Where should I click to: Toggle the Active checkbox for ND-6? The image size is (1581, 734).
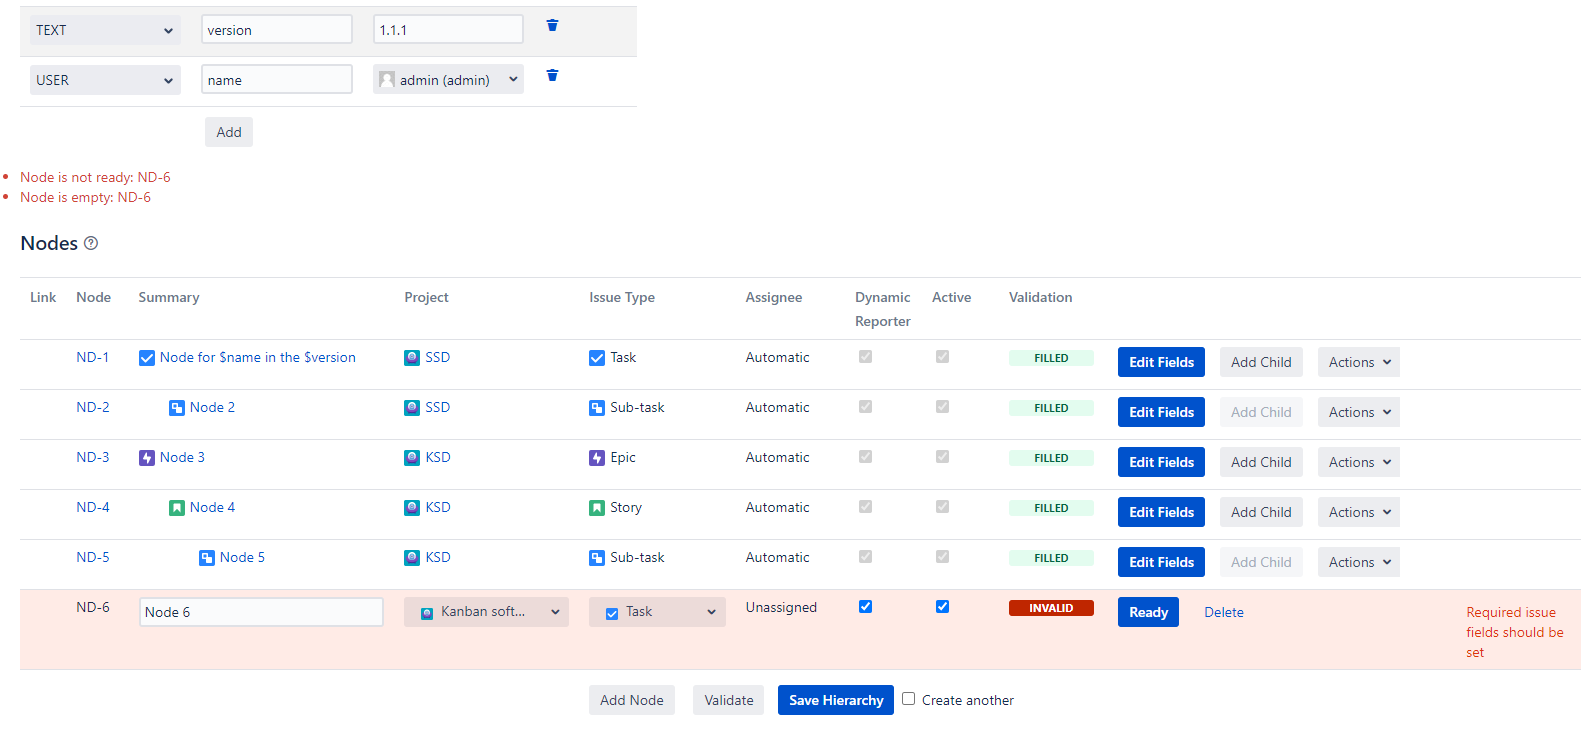942,607
